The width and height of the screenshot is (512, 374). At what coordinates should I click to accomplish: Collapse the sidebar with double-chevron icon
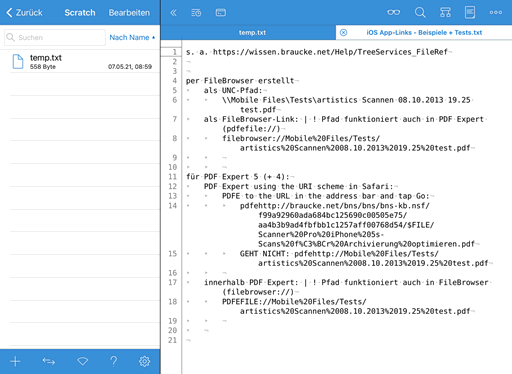[x=173, y=13]
